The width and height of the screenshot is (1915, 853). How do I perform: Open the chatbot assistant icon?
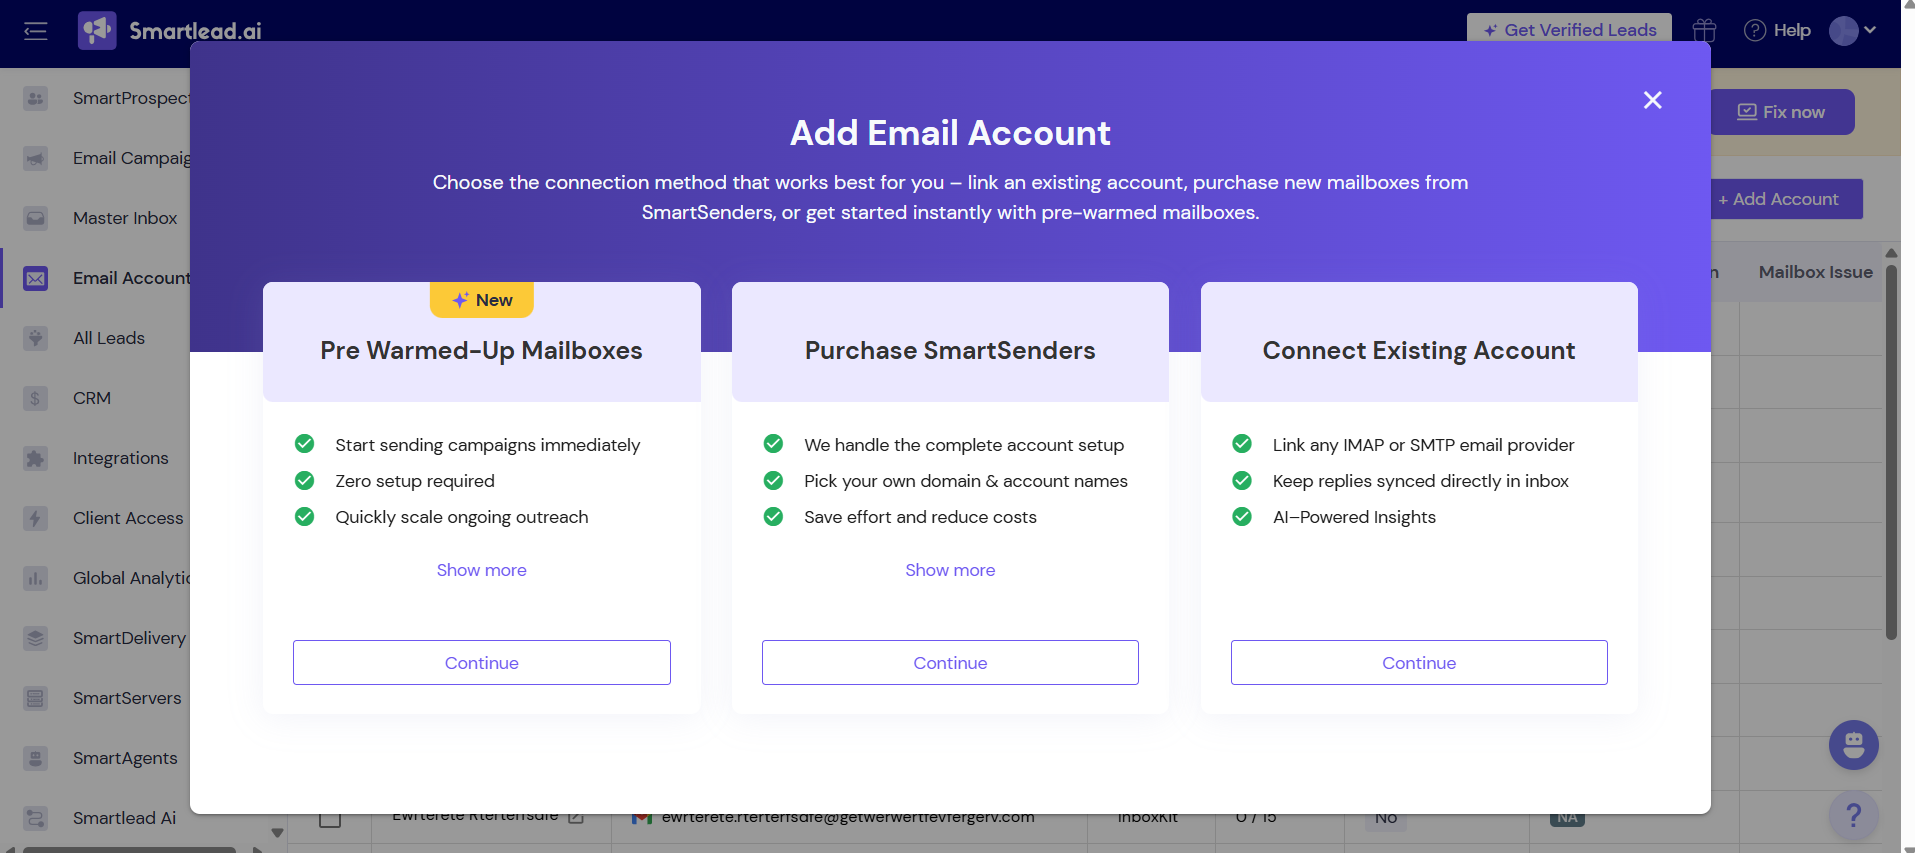1853,745
